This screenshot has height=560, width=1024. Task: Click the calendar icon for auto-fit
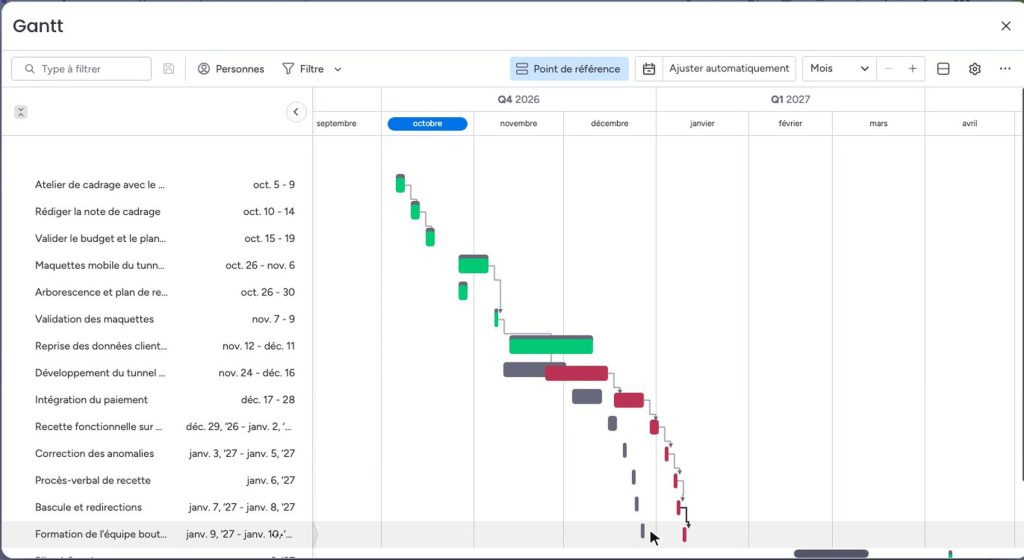coord(648,69)
